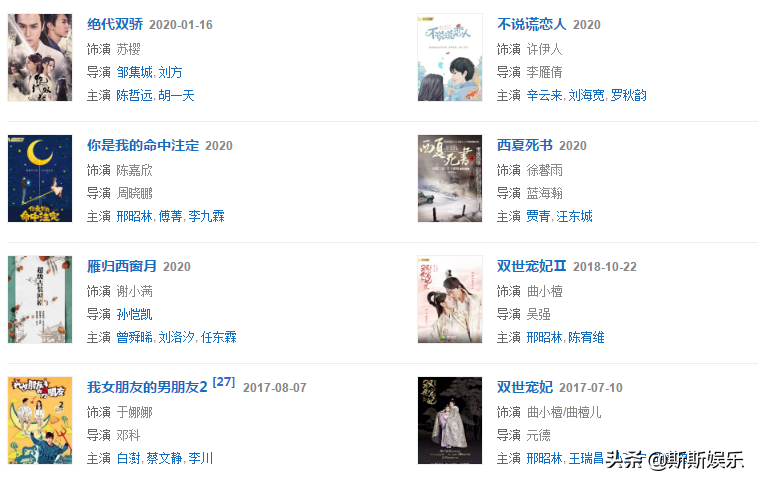Open the 双世宠妃II poster thumbnail

click(x=450, y=299)
